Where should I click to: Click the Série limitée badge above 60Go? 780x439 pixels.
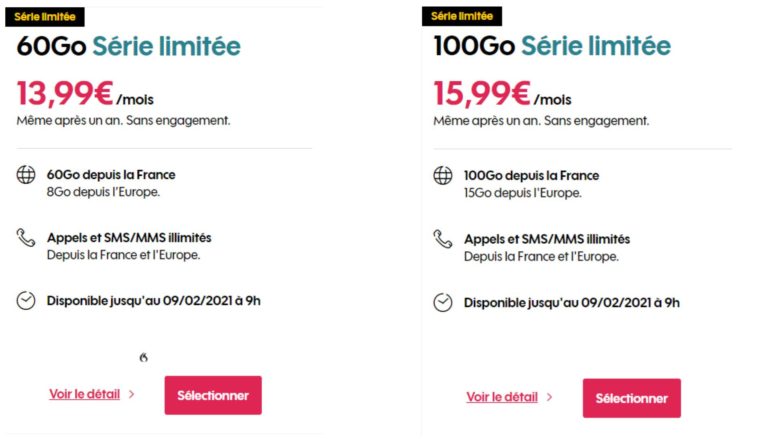click(x=44, y=17)
